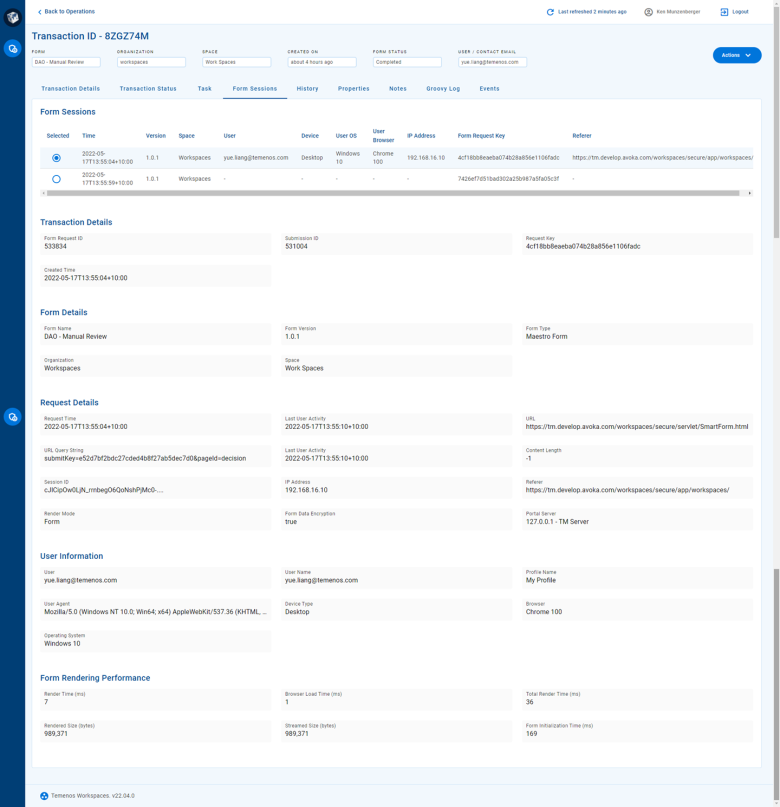Click the horizontal table scrollbar
The height and width of the screenshot is (807, 780).
click(x=393, y=194)
